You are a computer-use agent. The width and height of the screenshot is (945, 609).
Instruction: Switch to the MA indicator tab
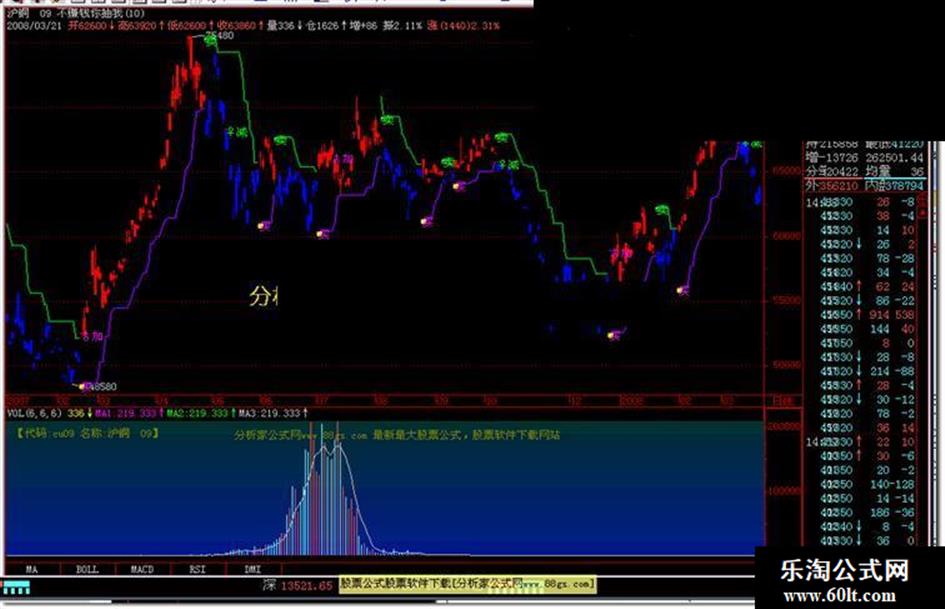(32, 569)
